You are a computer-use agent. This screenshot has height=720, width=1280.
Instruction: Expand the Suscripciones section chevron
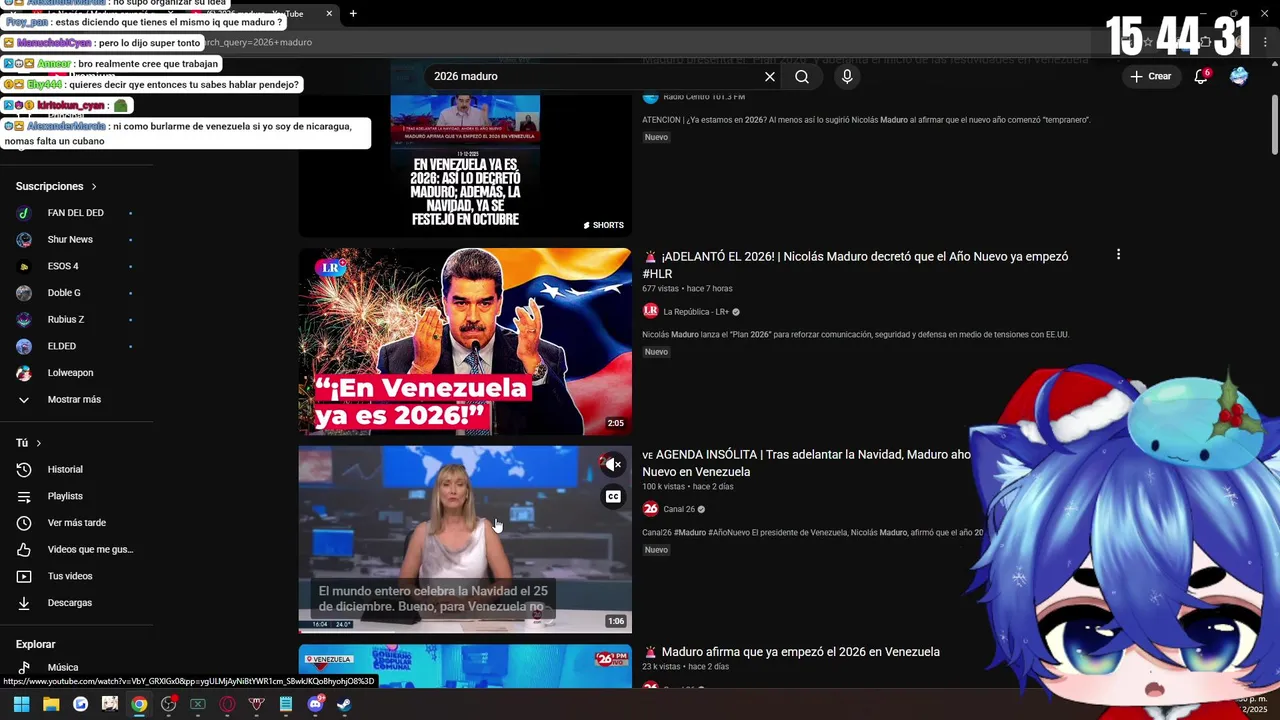94,187
